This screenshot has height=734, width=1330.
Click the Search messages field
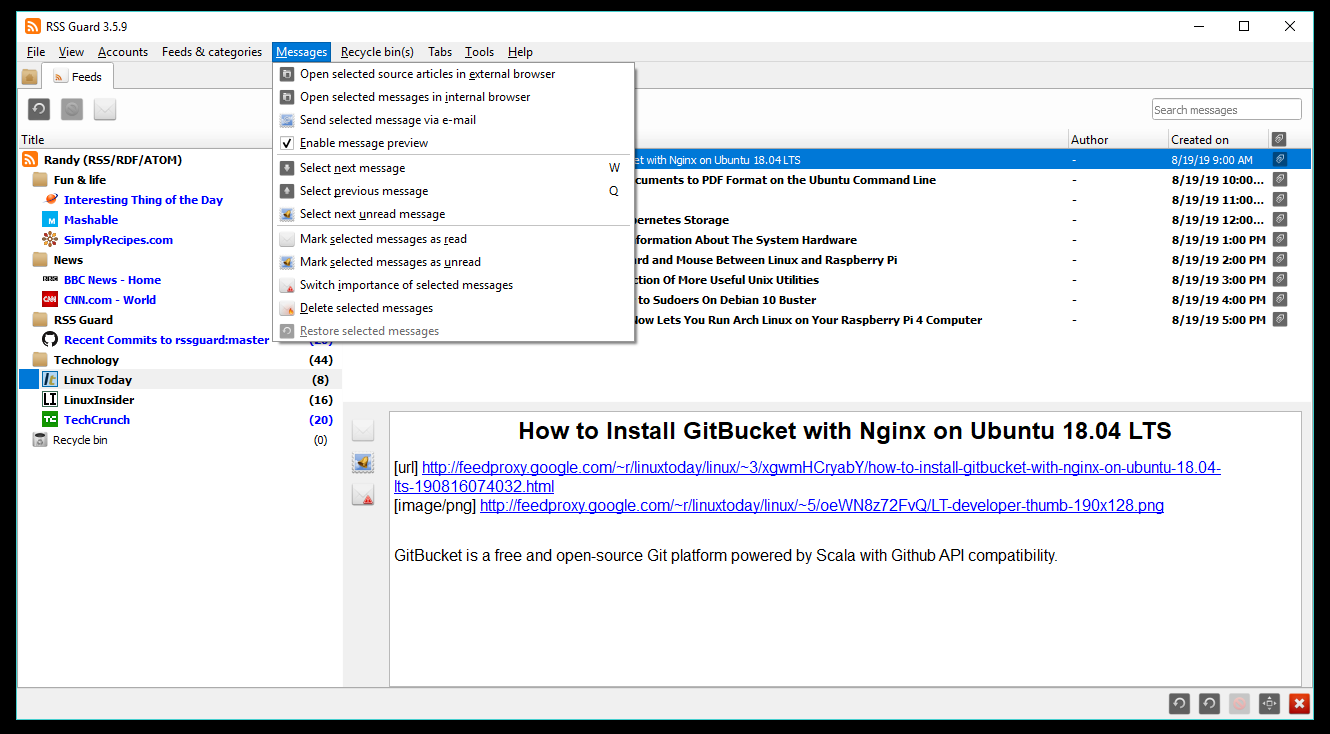(1227, 110)
